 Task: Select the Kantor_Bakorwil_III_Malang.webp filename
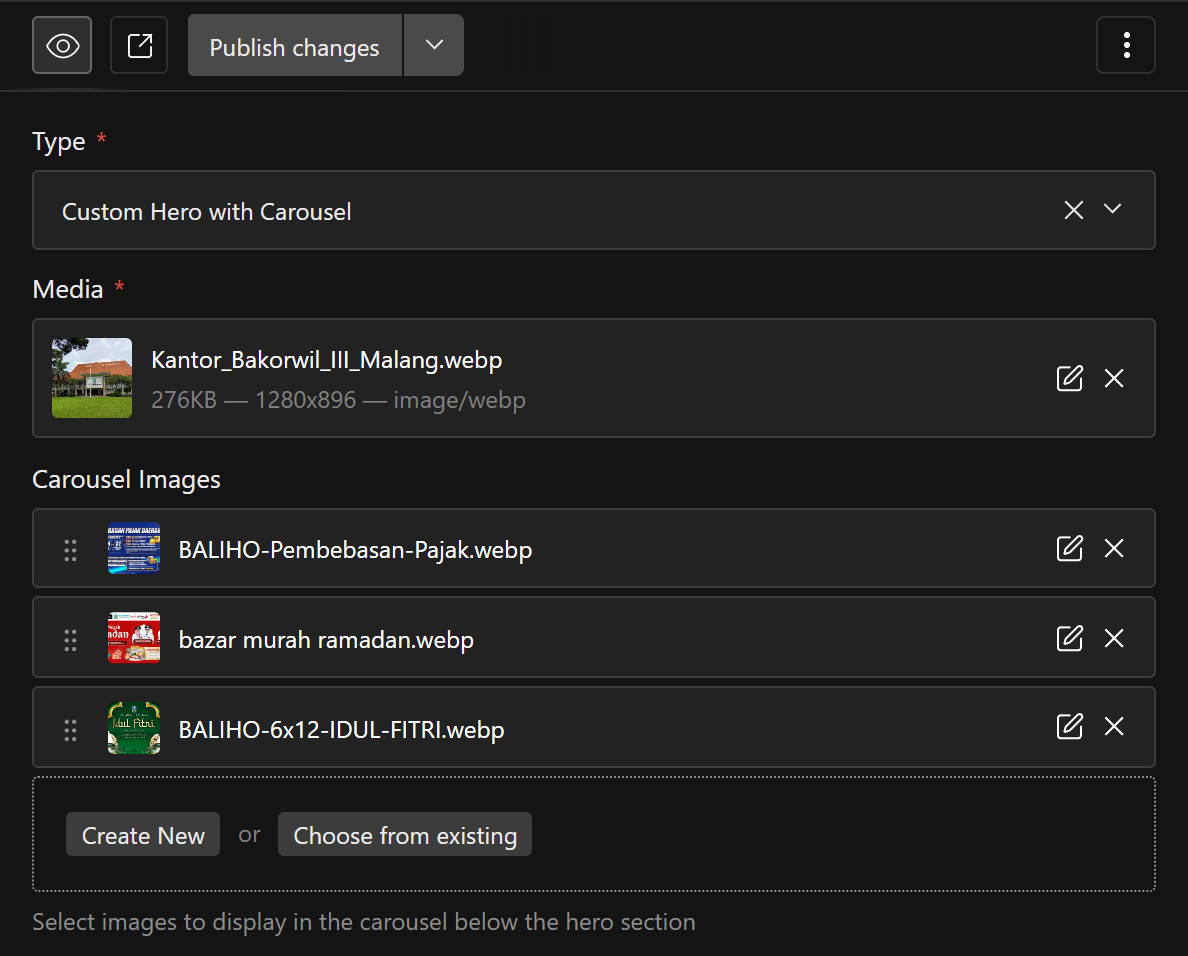(x=327, y=360)
